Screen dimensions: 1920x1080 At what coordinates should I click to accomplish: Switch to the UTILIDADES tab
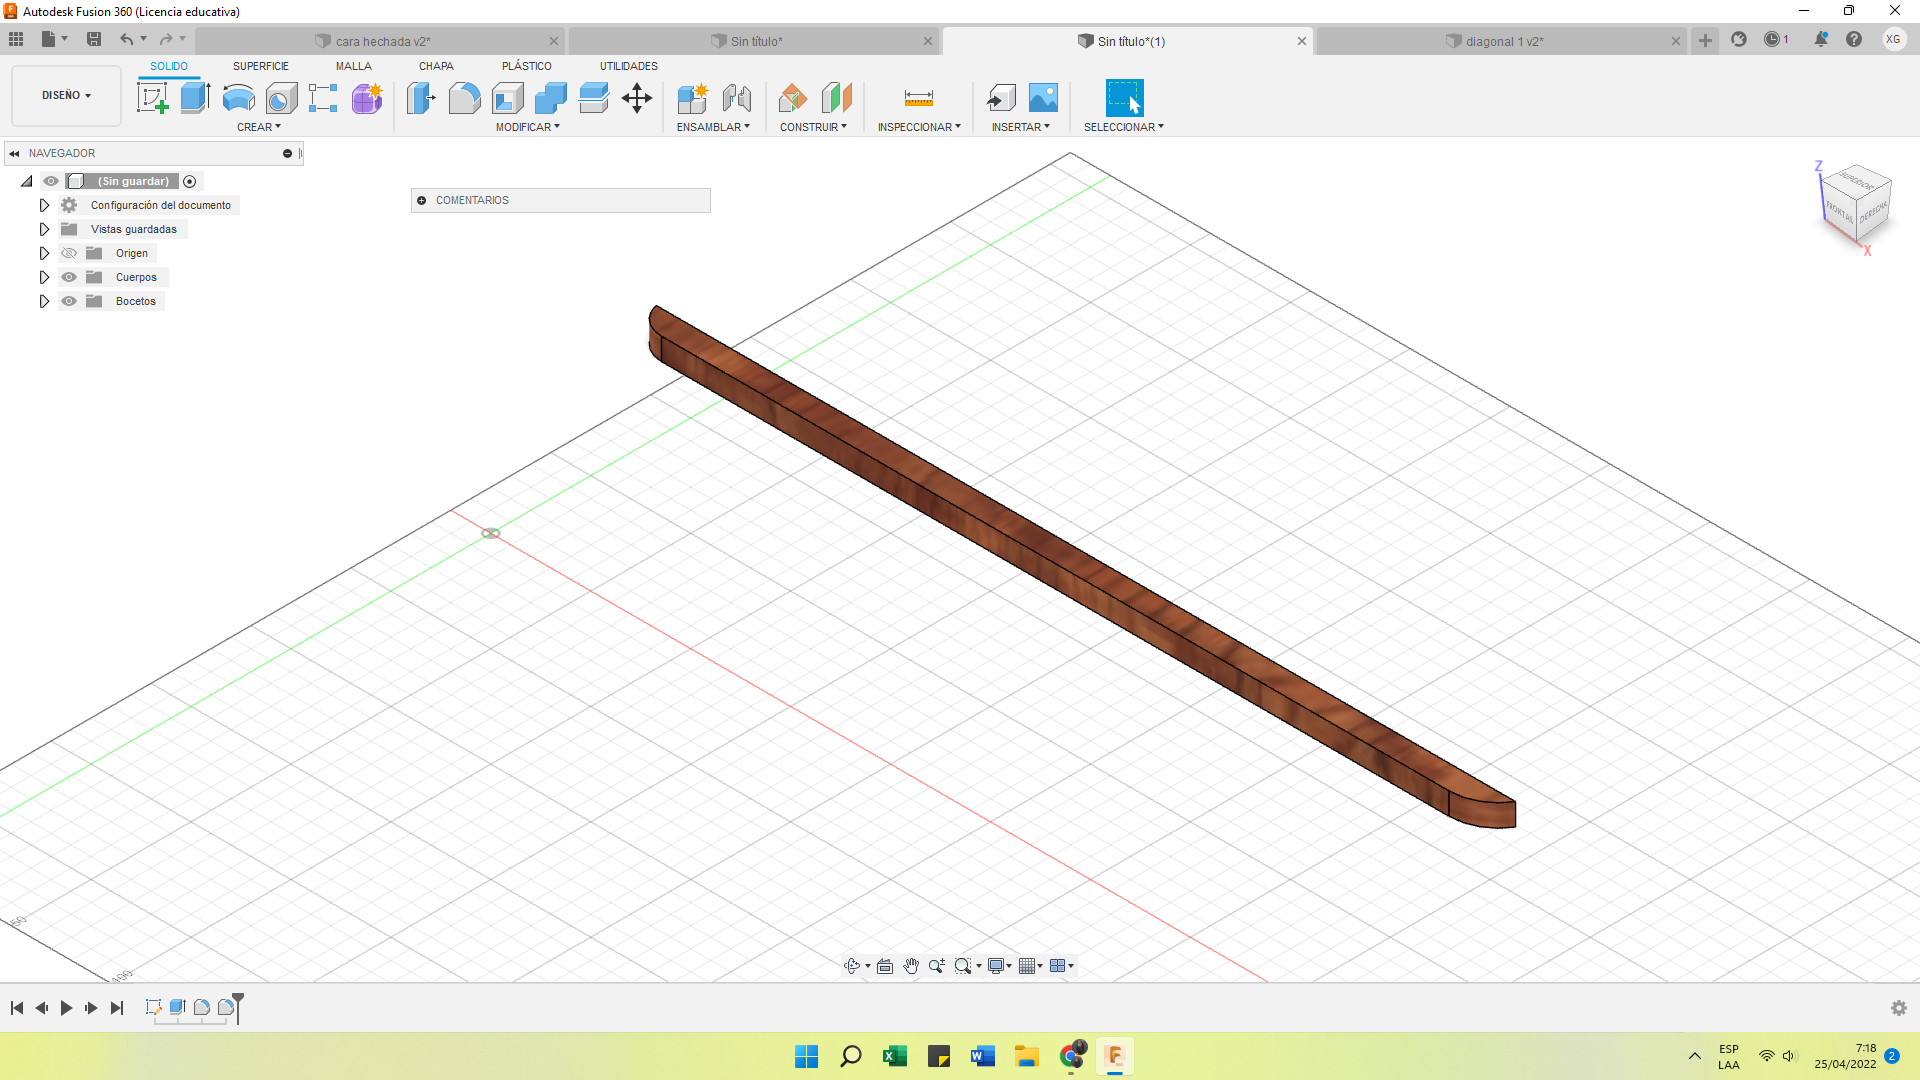629,66
